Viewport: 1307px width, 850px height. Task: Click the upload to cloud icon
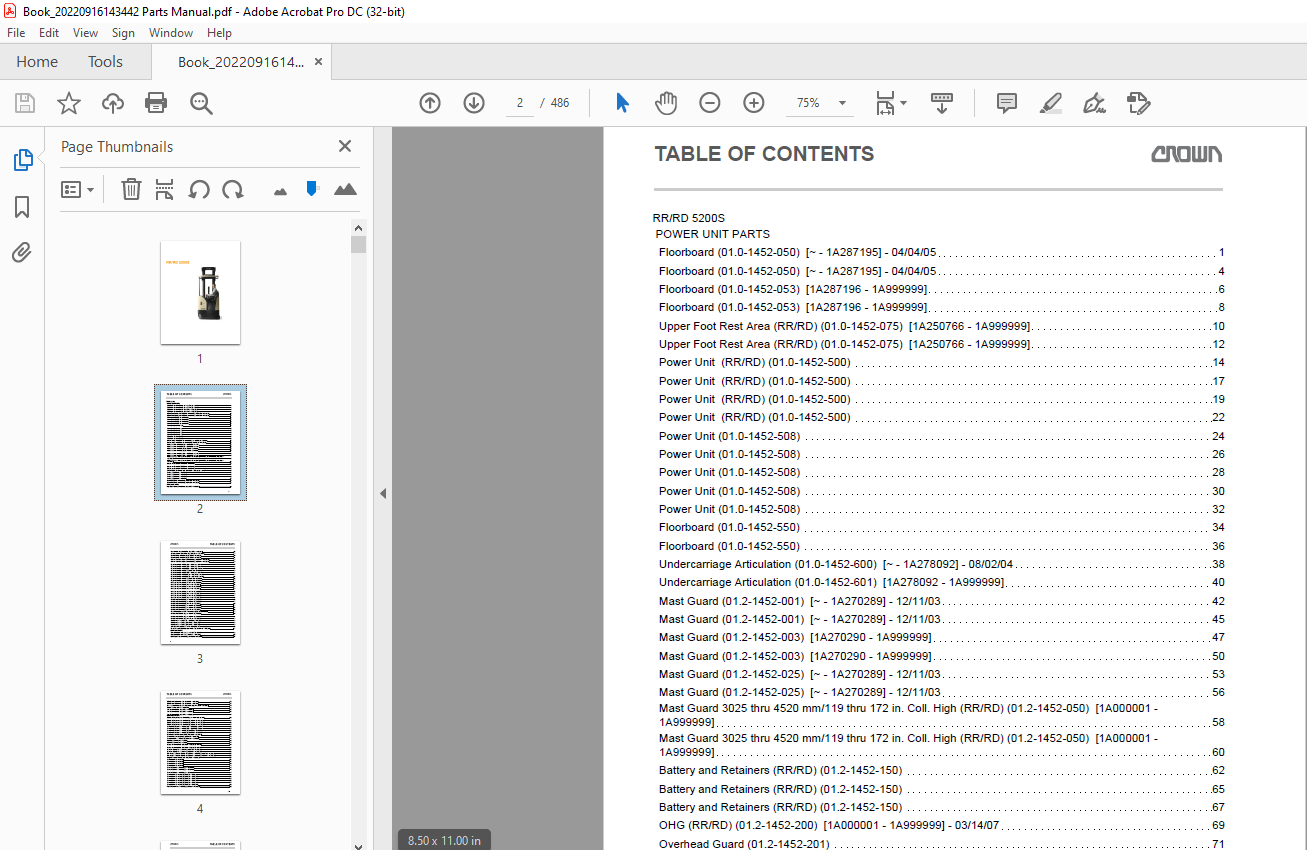point(113,103)
